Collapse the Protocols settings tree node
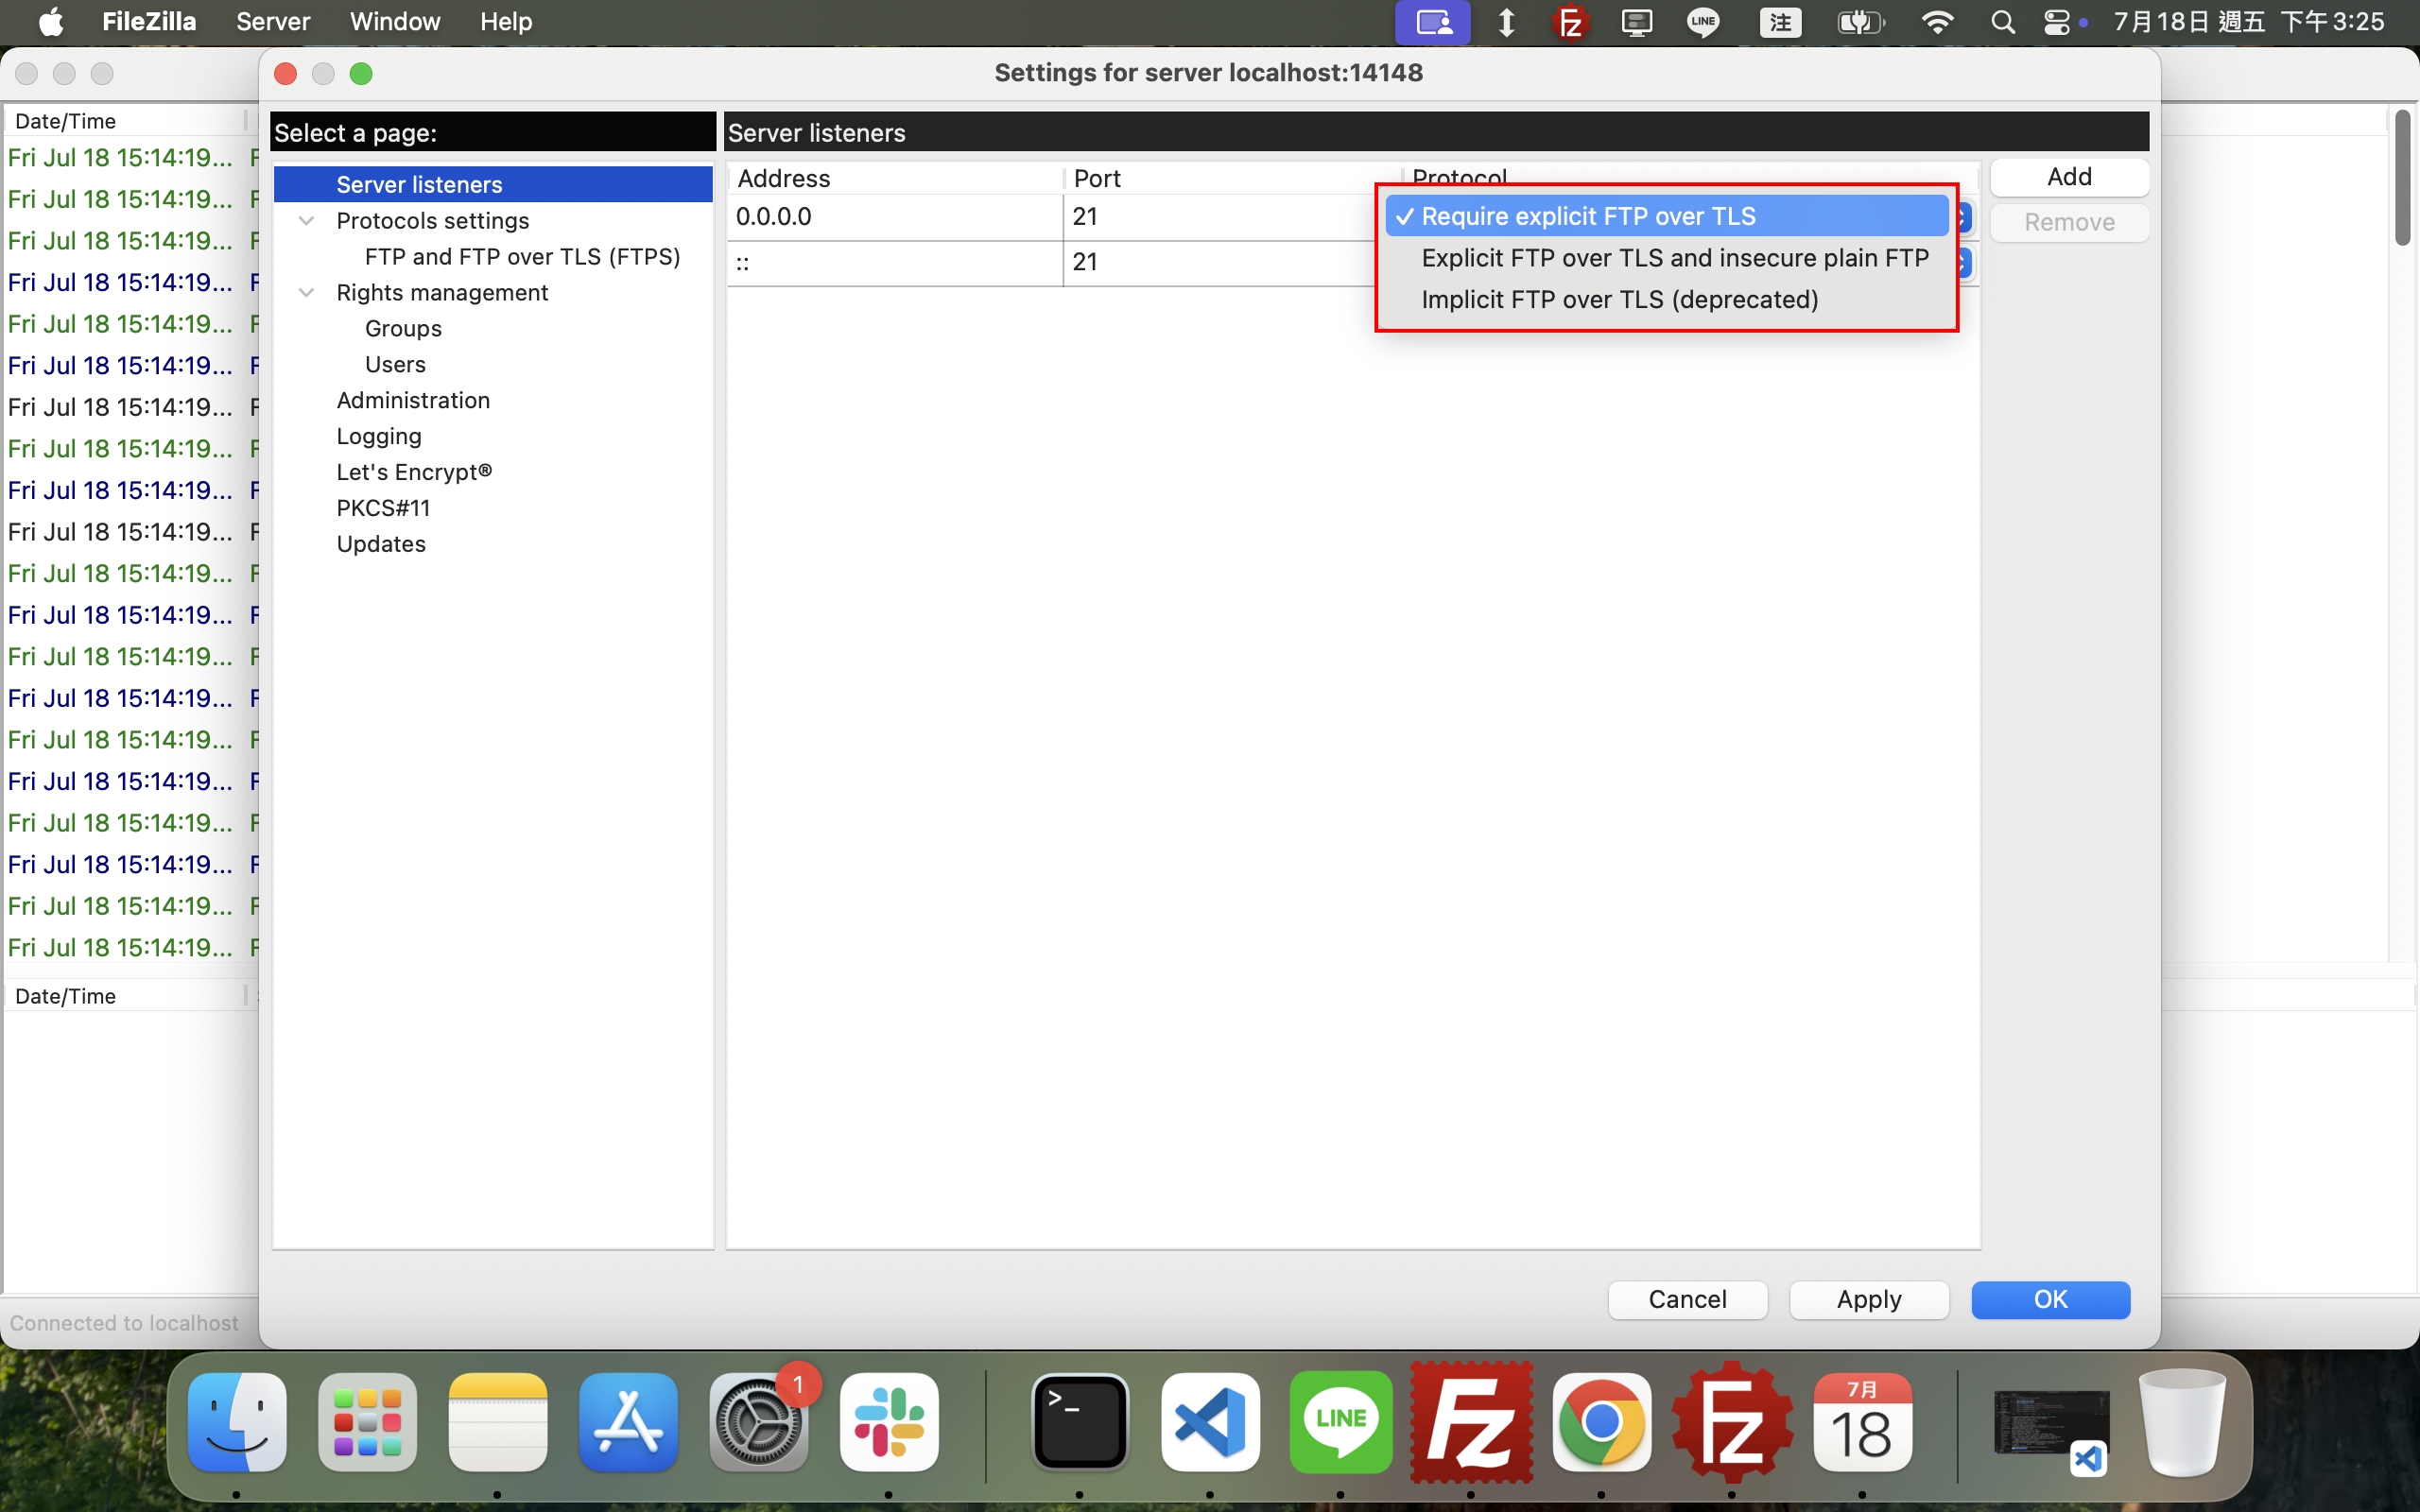Viewport: 2420px width, 1512px height. (307, 221)
